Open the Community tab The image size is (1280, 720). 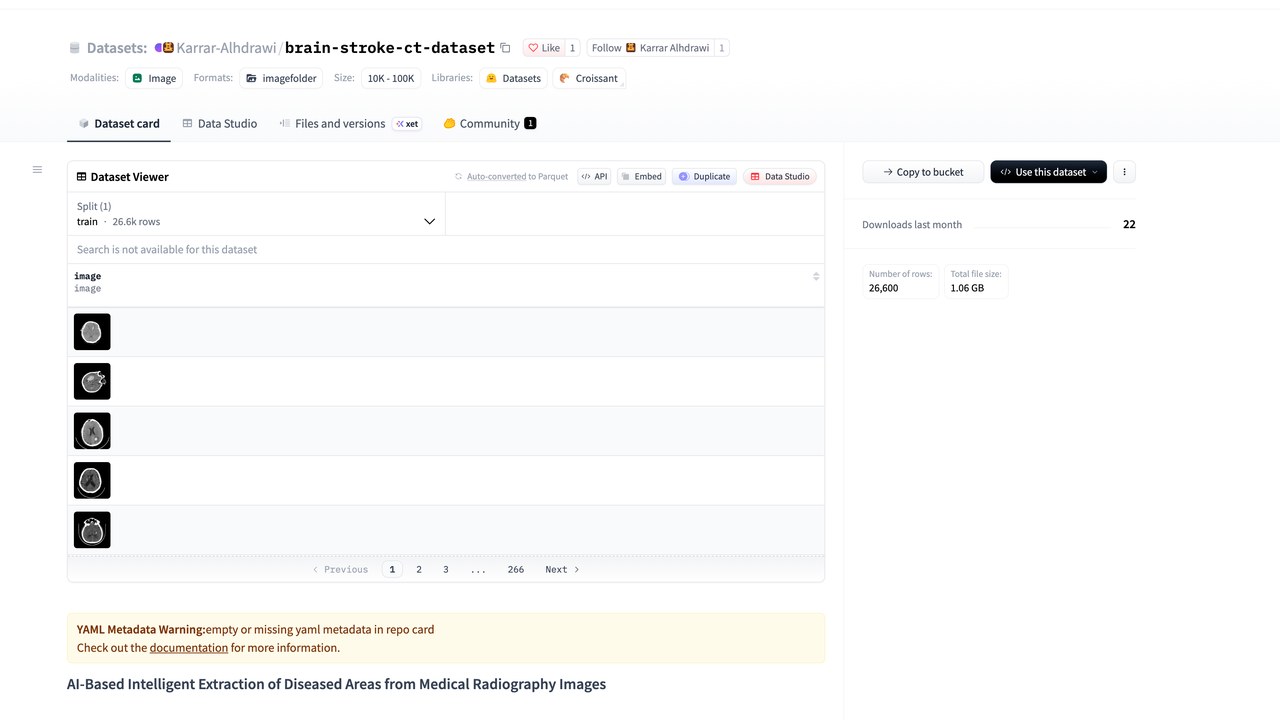(x=490, y=124)
